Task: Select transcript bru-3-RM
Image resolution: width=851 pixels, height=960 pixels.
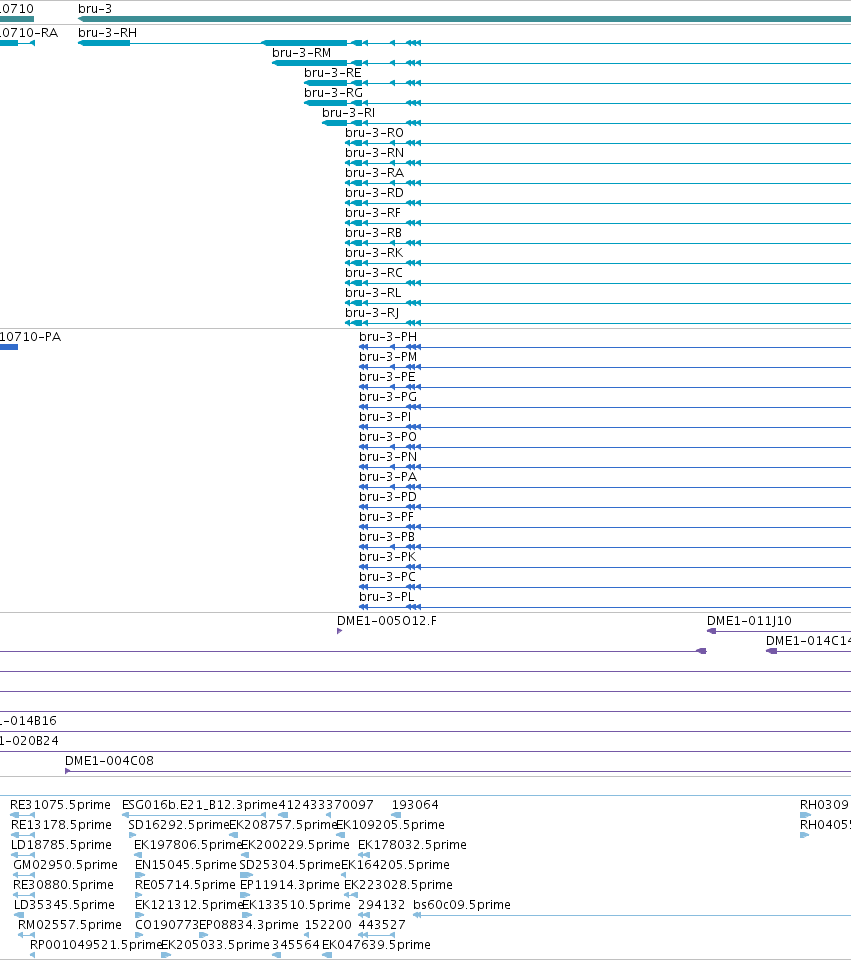Action: 302,53
